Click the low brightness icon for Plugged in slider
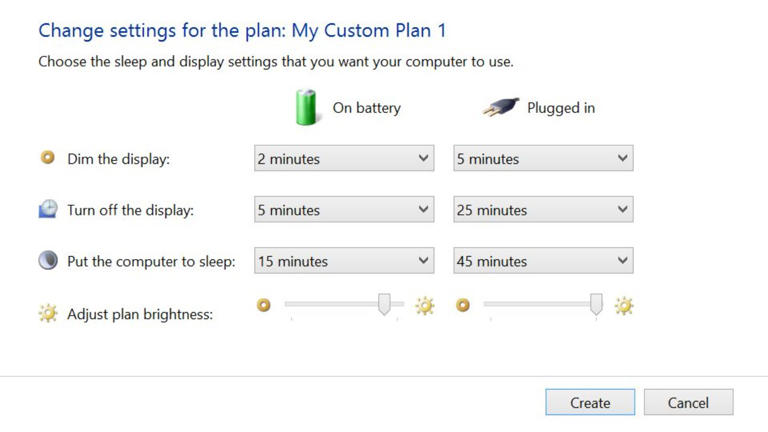The height and width of the screenshot is (432, 768). [463, 305]
